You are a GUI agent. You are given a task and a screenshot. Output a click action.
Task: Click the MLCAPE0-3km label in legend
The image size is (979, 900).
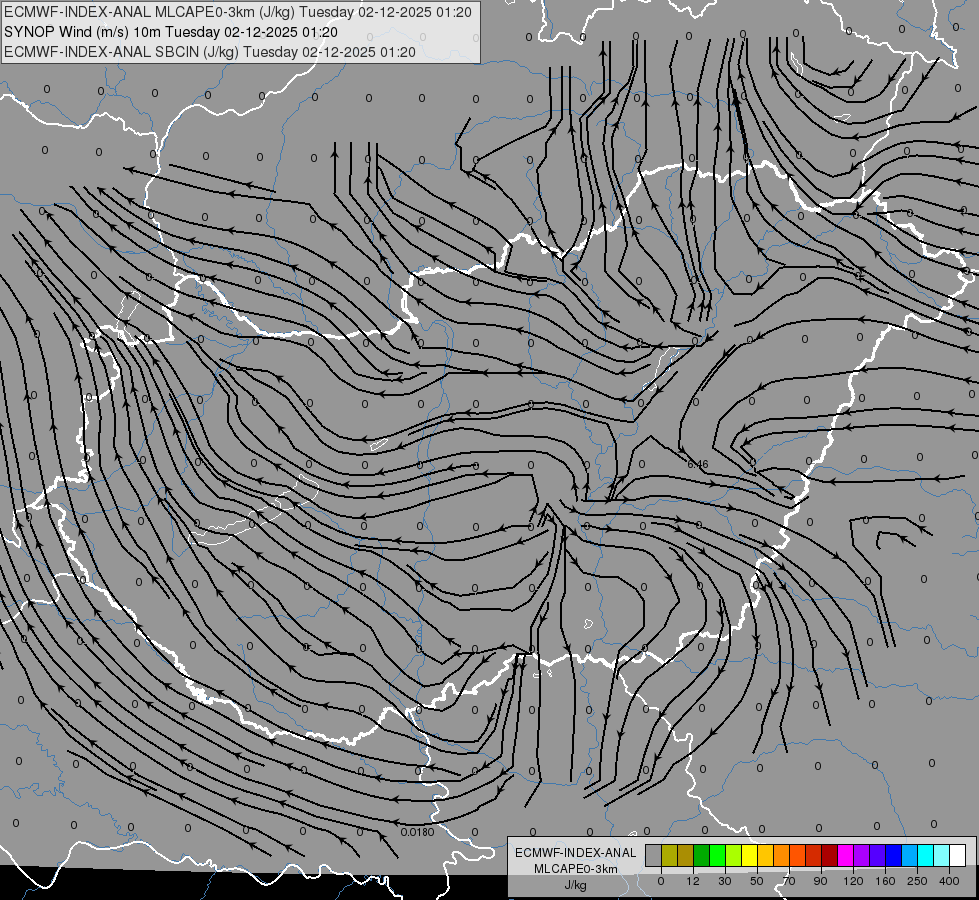[x=576, y=869]
